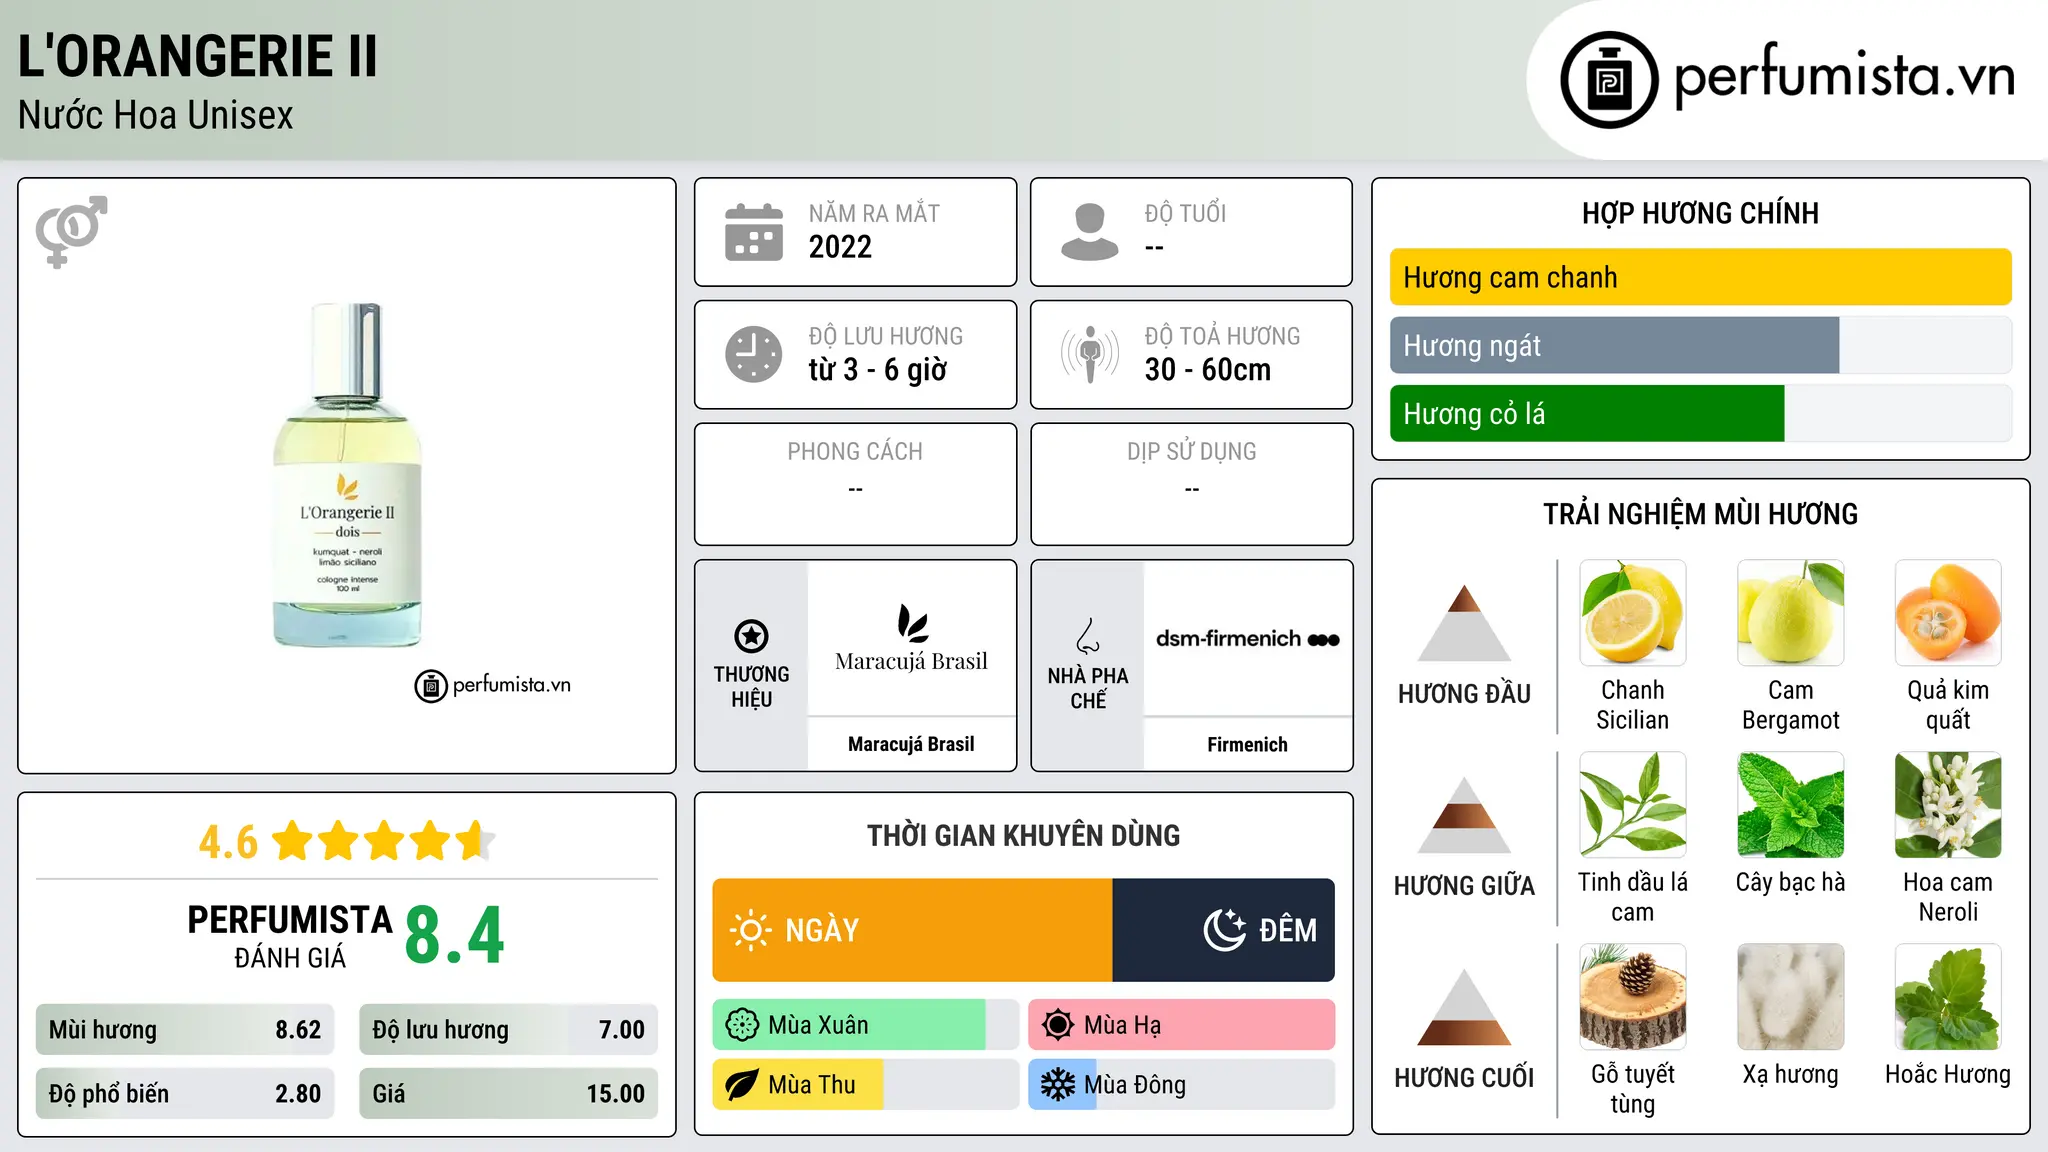Click the star badge icon above Thương hiệu
This screenshot has width=2048, height=1152.
tap(751, 635)
